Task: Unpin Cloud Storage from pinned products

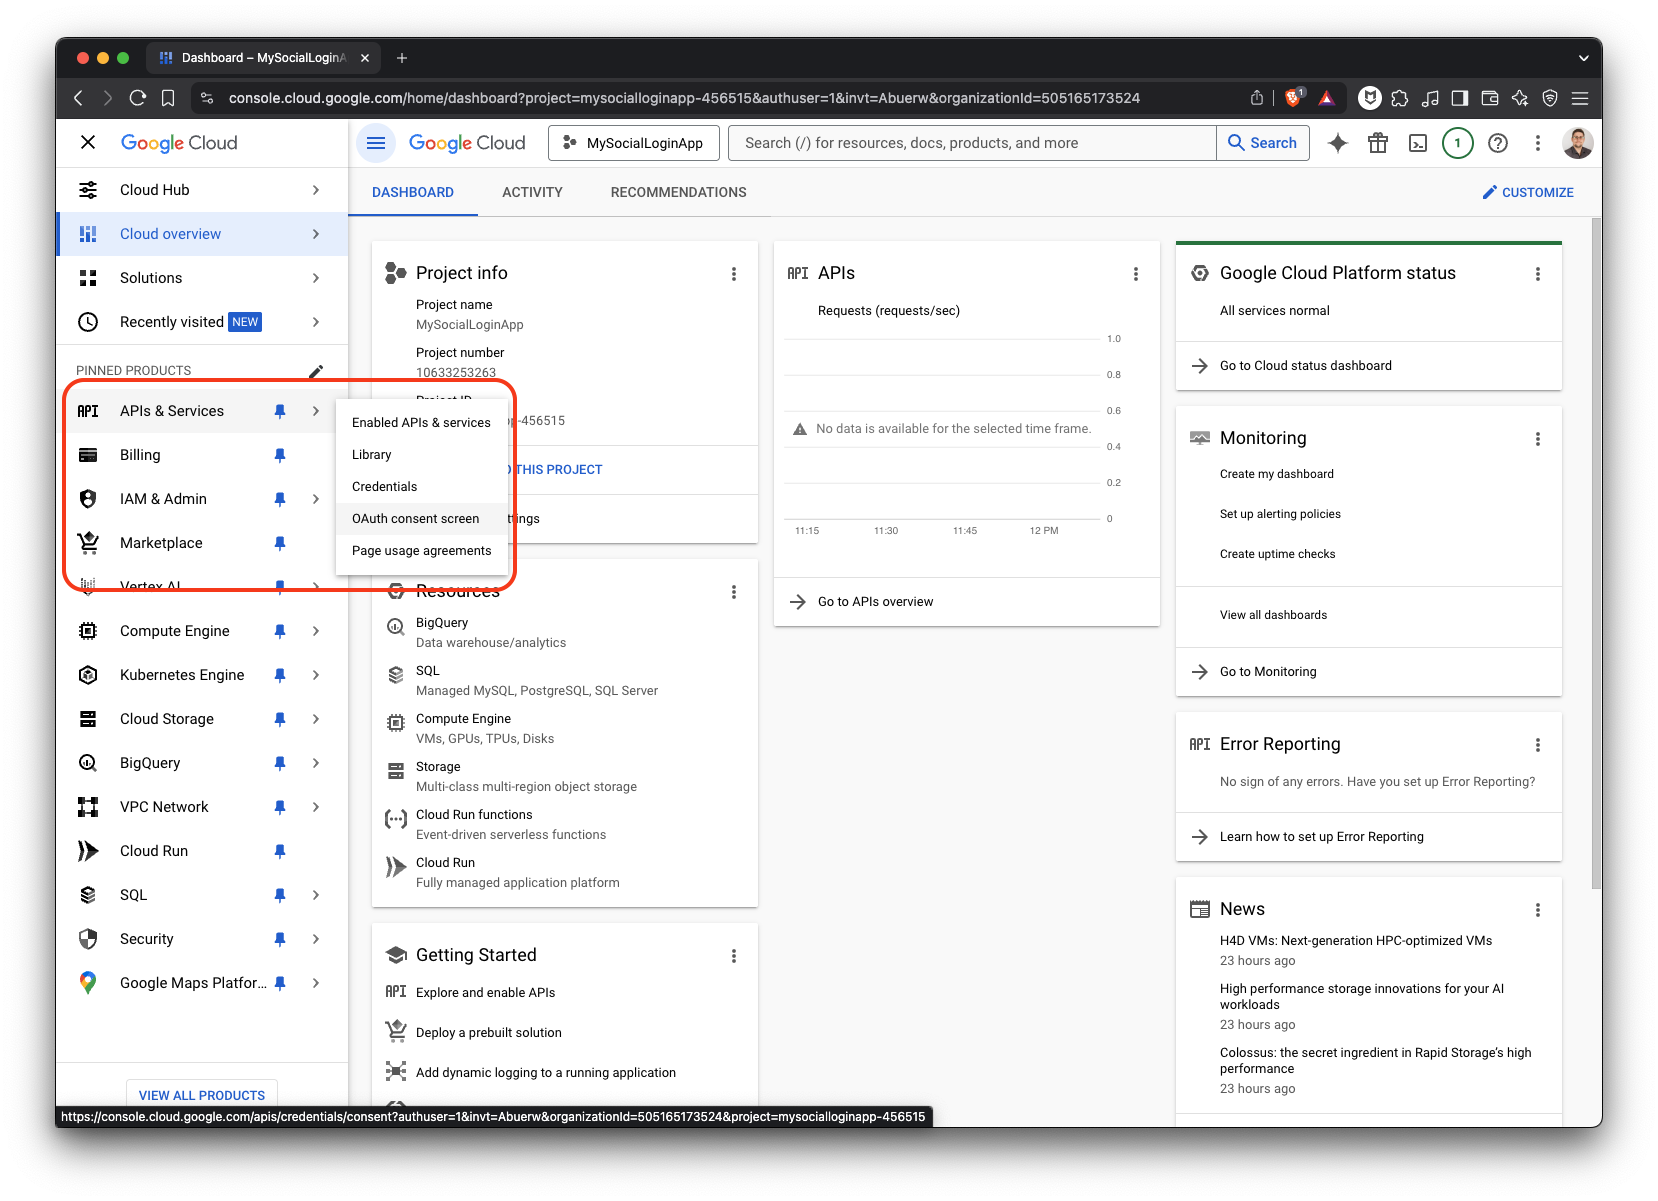Action: tap(280, 719)
